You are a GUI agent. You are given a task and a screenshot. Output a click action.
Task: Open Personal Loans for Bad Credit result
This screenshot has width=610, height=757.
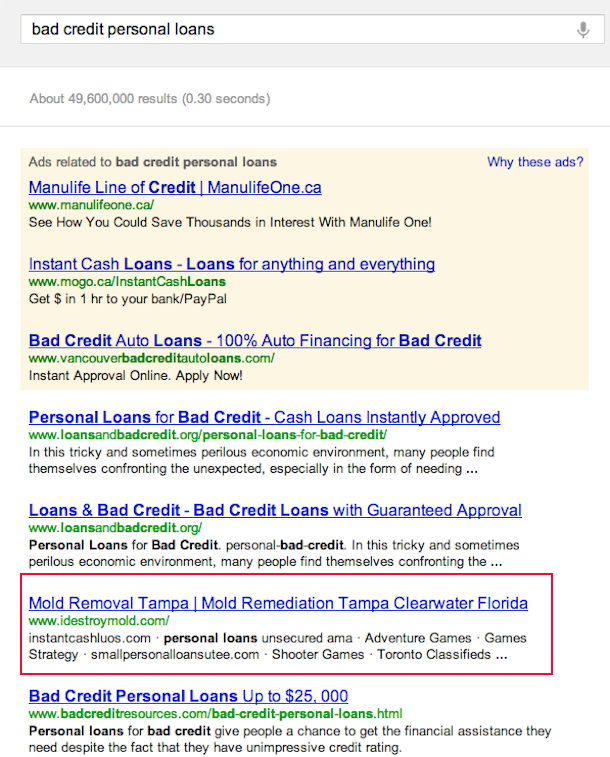pos(264,417)
